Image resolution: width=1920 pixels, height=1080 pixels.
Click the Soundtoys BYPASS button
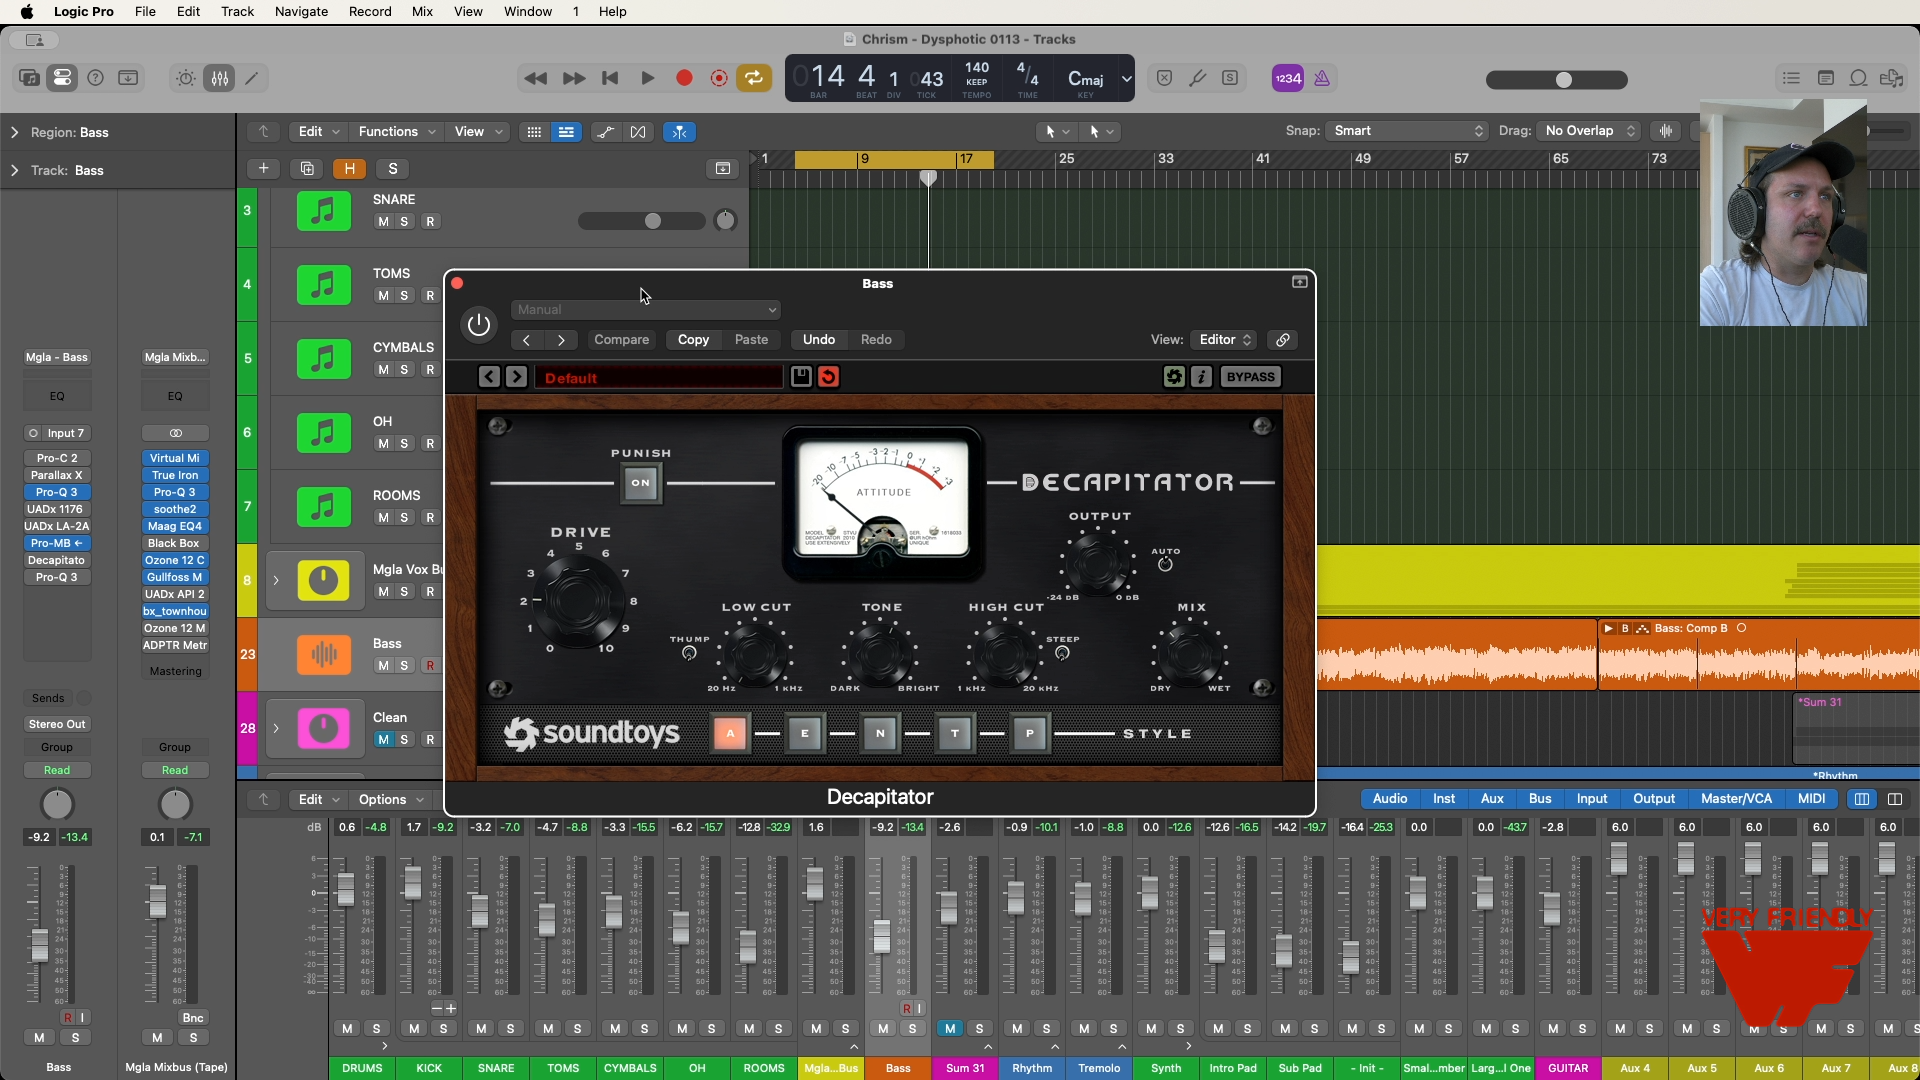pyautogui.click(x=1250, y=377)
